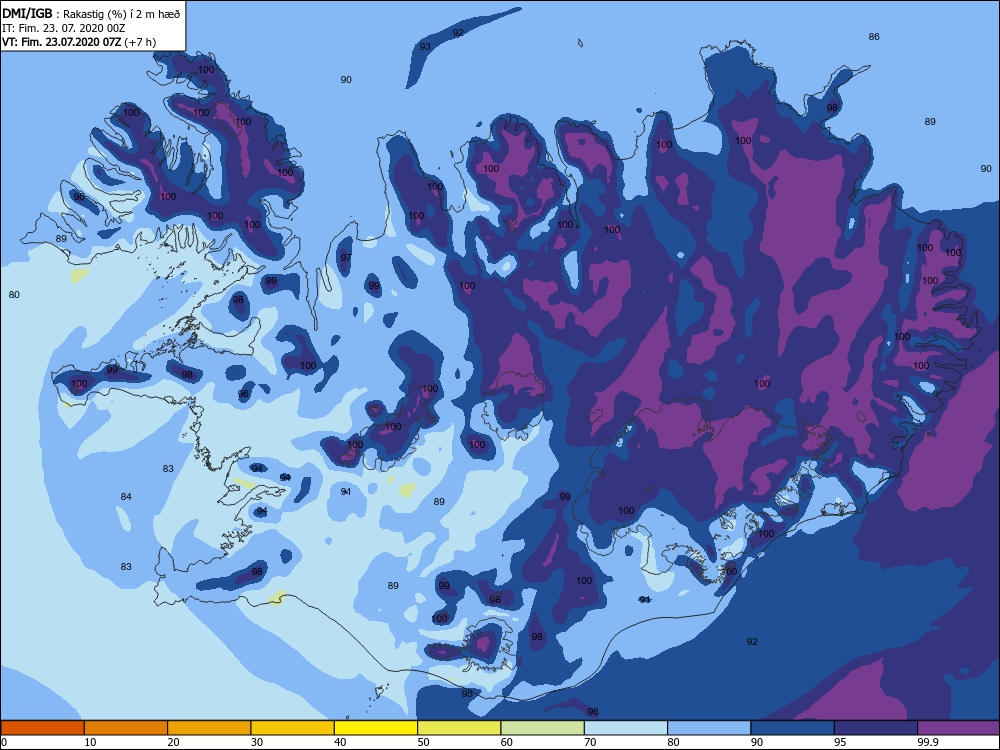Click the '93' humidity value on the map

coord(425,47)
